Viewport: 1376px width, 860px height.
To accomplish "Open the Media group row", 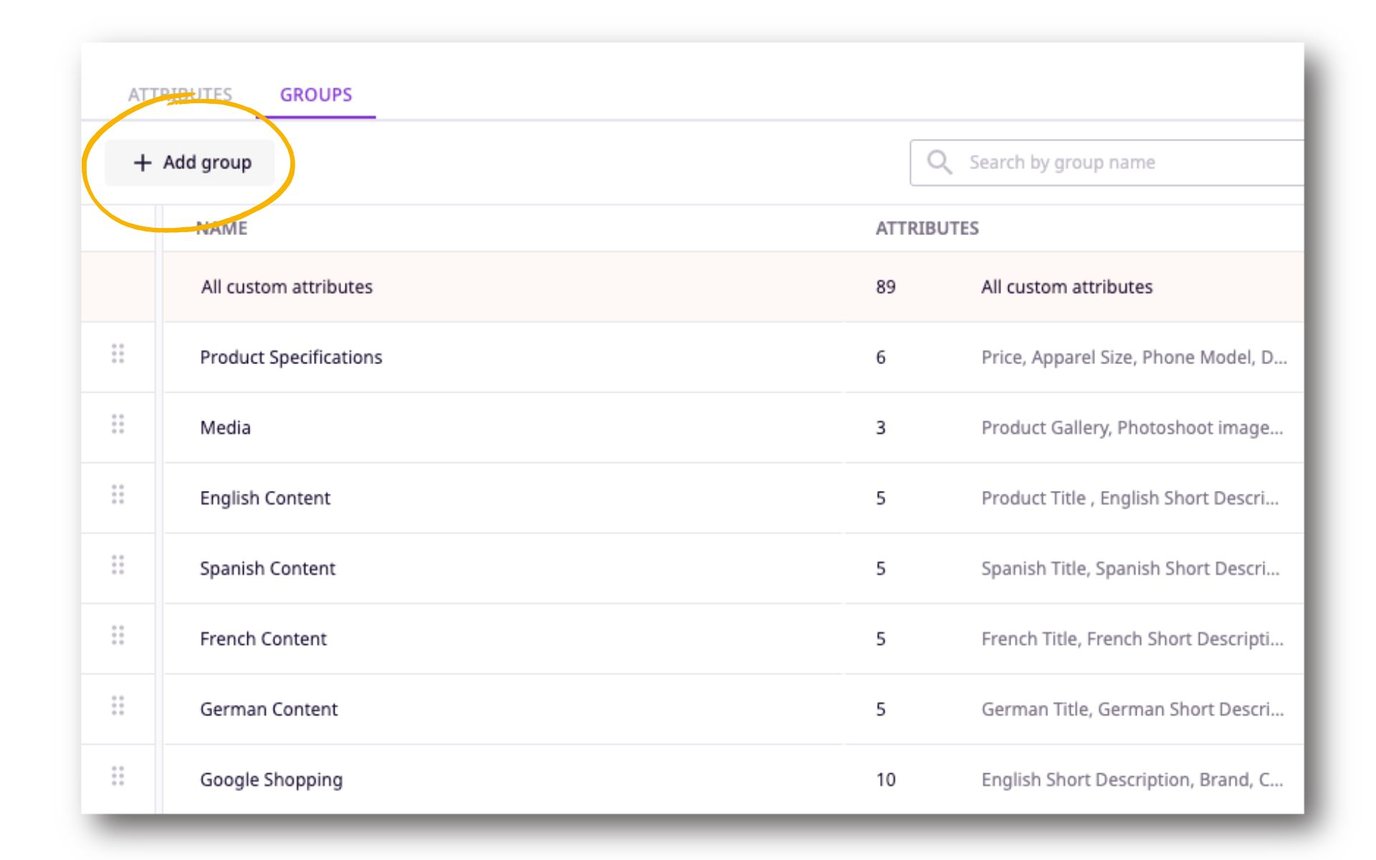I will (x=226, y=427).
